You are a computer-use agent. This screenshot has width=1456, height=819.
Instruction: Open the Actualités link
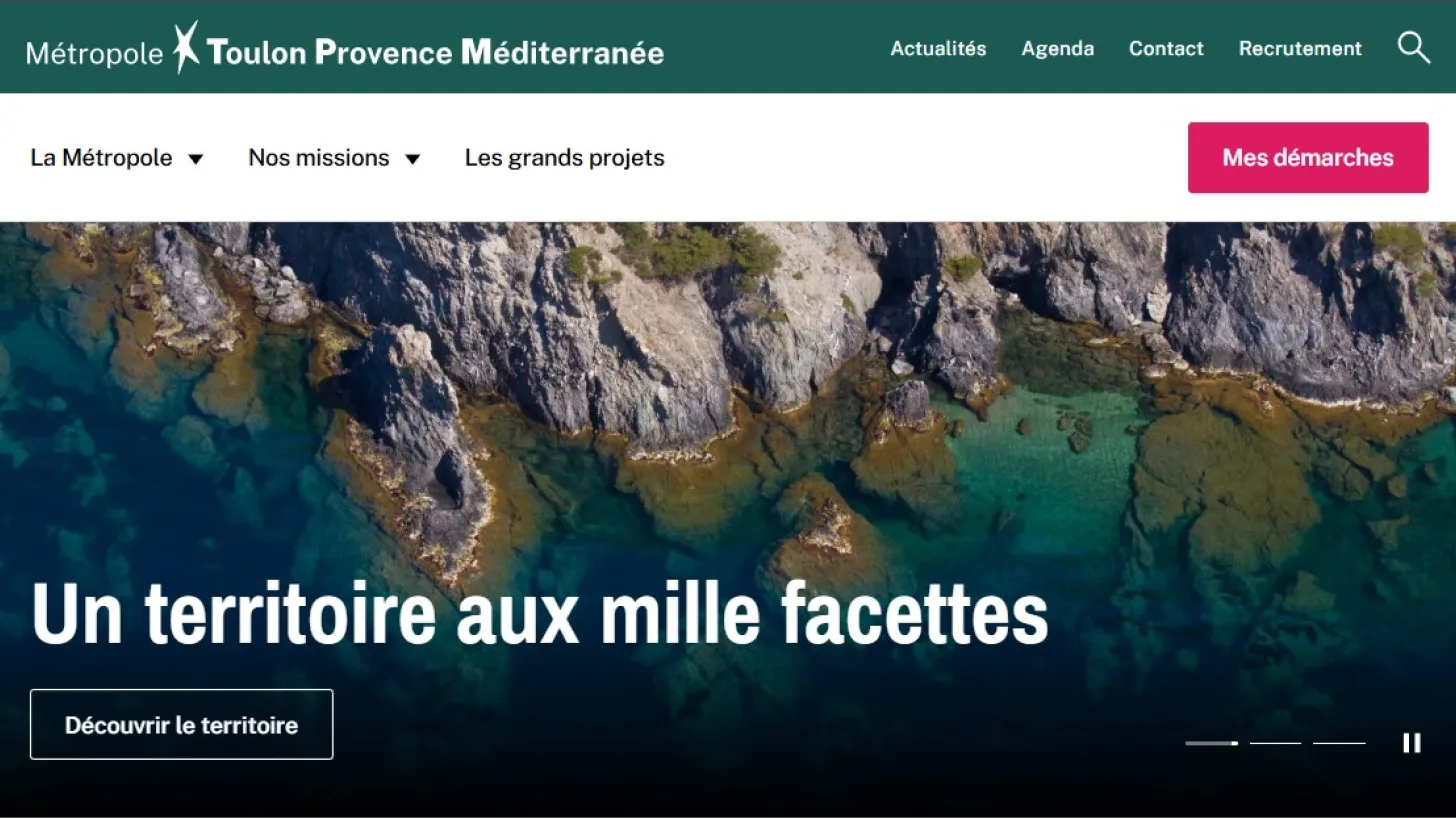coord(938,48)
